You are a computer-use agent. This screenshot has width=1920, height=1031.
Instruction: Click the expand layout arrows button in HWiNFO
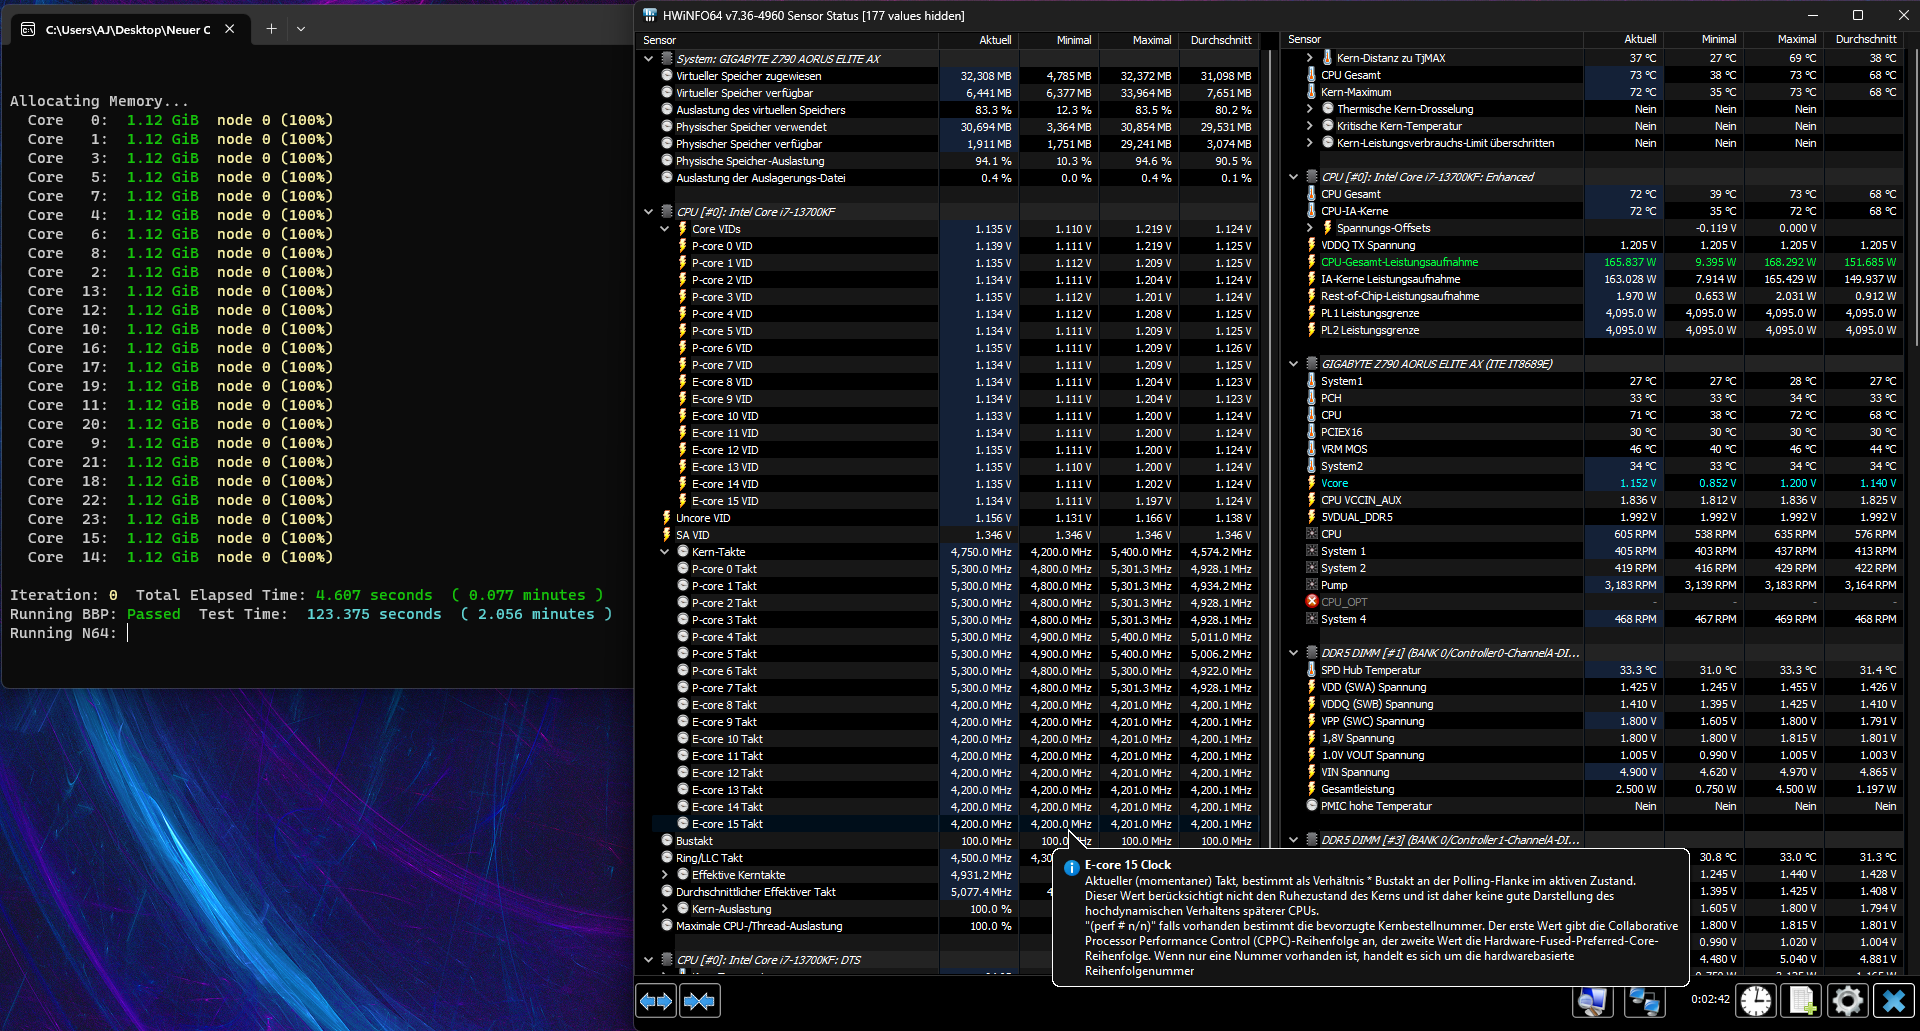656,1001
